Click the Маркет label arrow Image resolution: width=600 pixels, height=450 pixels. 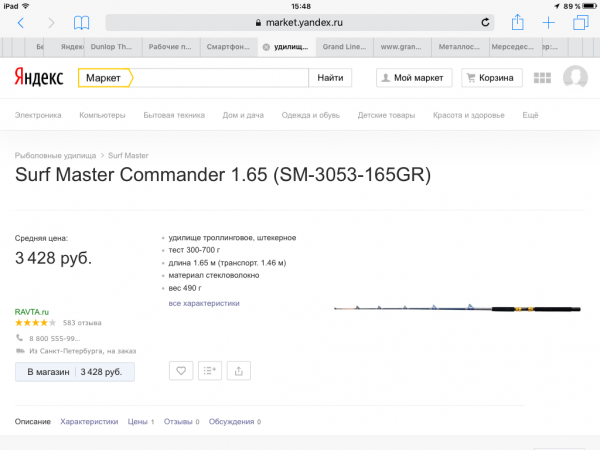pos(106,78)
